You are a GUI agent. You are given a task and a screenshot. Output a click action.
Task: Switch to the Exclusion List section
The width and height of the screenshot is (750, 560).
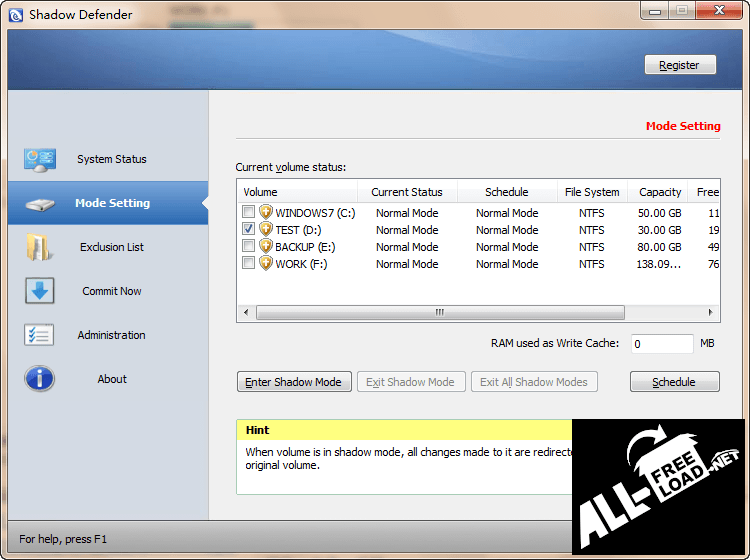pos(112,247)
